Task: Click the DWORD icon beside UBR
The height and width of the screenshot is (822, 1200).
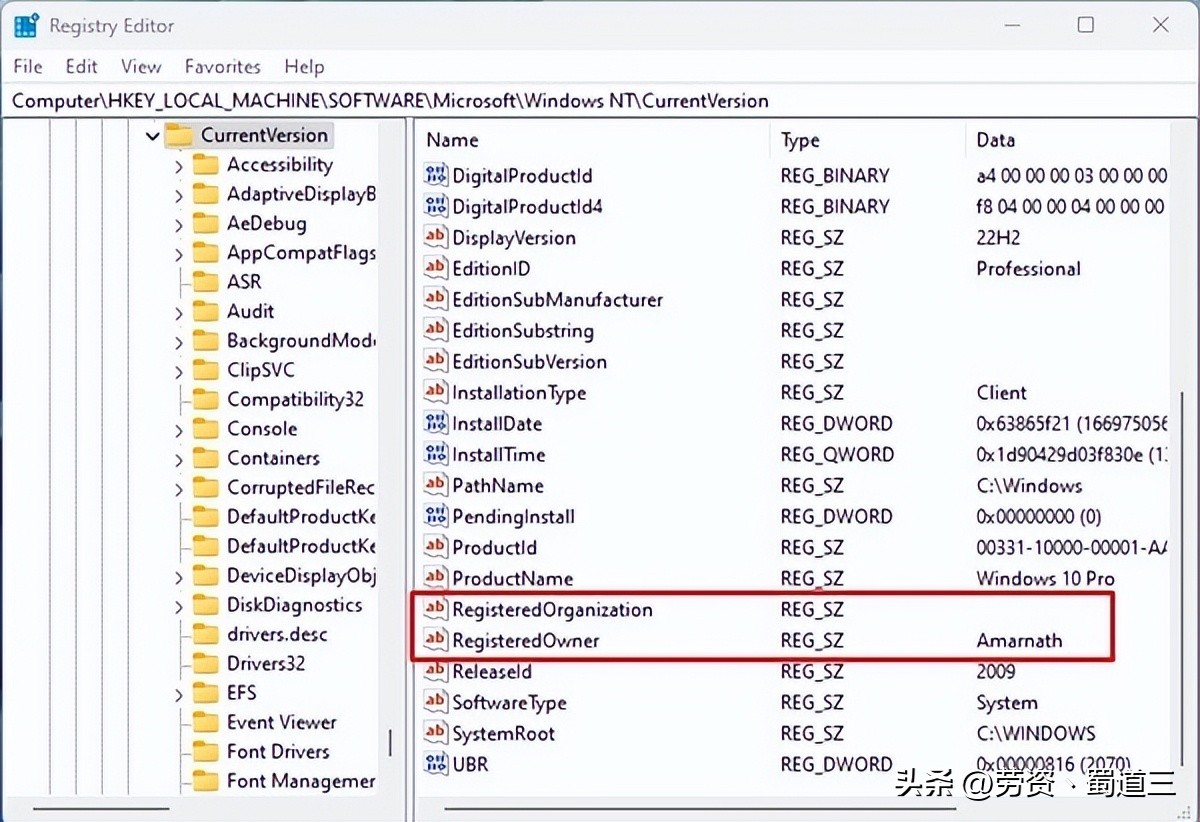Action: pos(435,764)
